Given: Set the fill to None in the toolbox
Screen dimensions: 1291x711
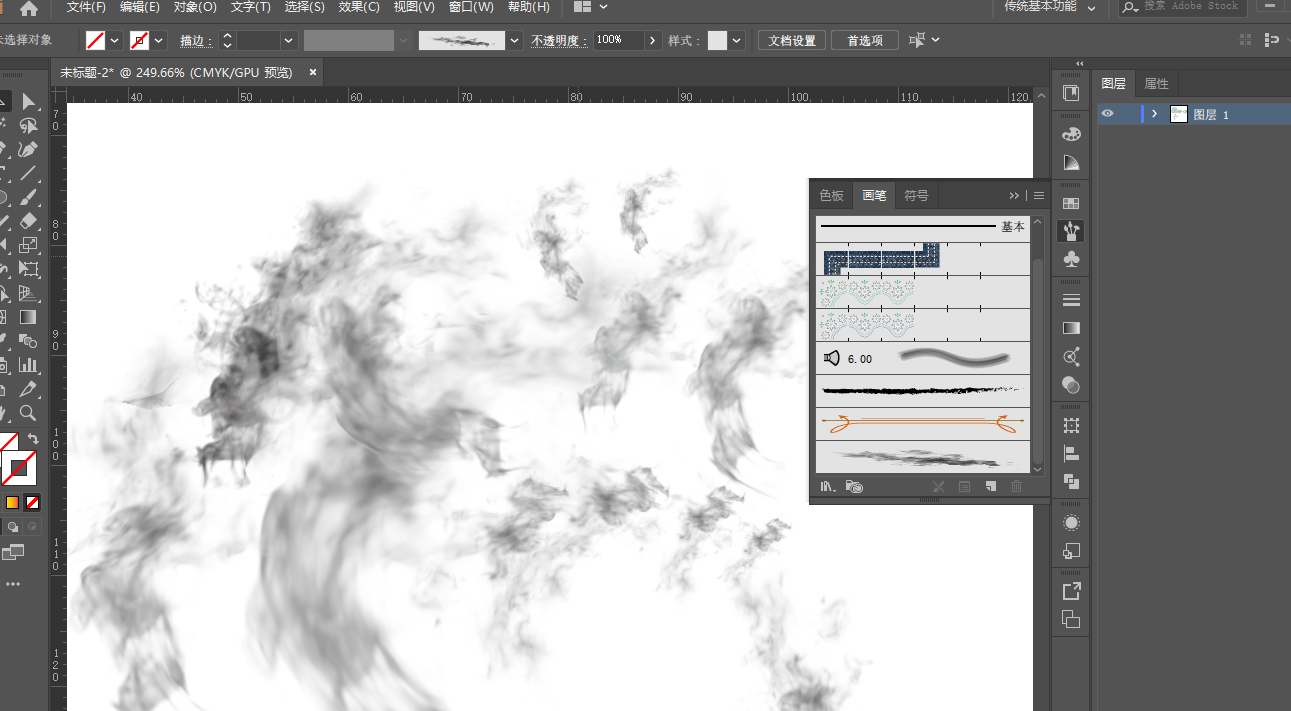Looking at the screenshot, I should coord(33,502).
